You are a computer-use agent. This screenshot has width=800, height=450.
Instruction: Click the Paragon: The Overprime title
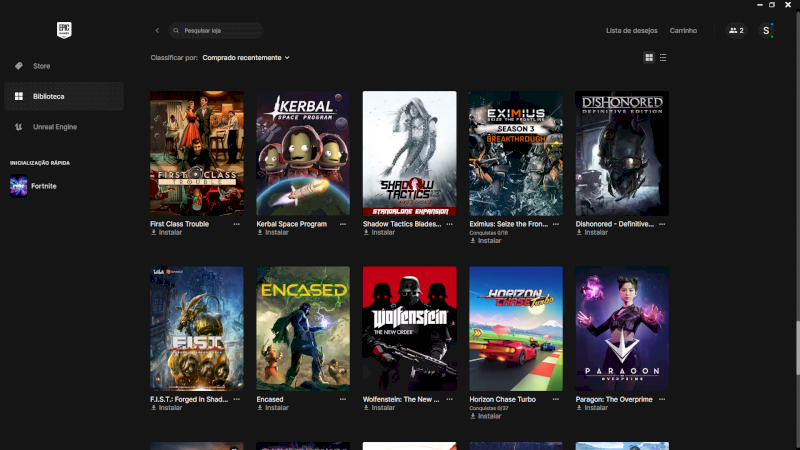(x=614, y=399)
